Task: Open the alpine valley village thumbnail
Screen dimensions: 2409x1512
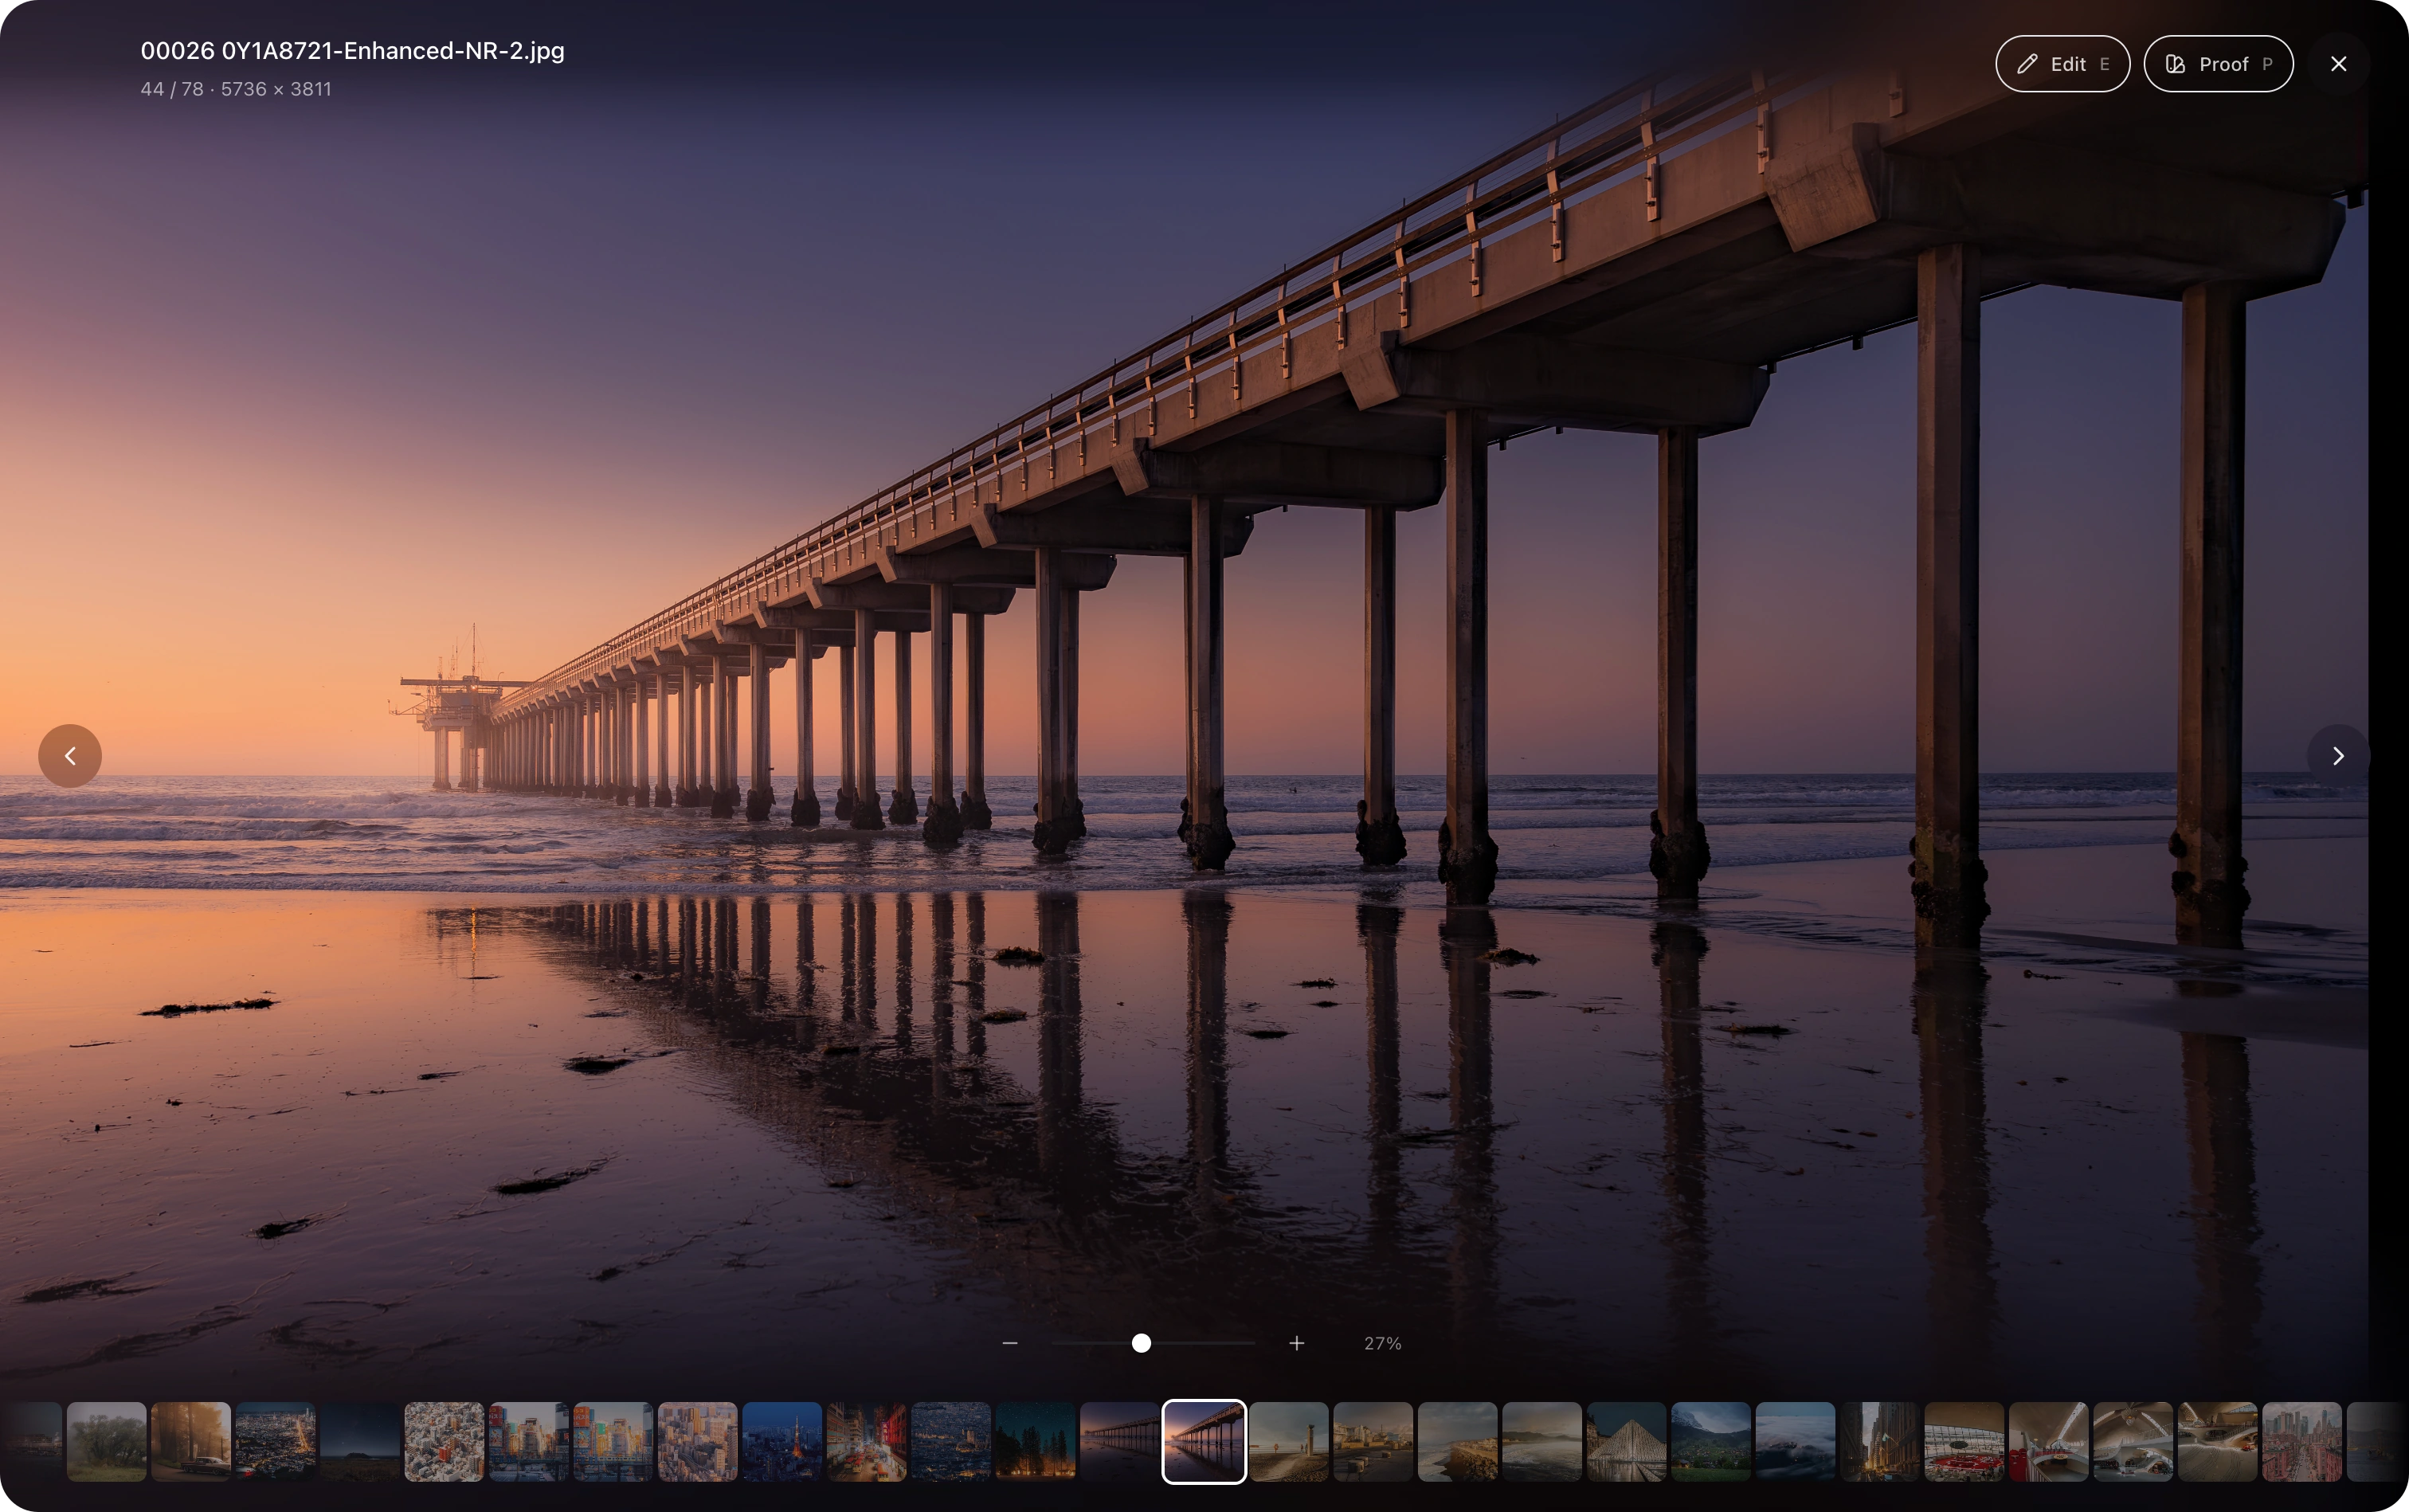Action: click(1711, 1441)
